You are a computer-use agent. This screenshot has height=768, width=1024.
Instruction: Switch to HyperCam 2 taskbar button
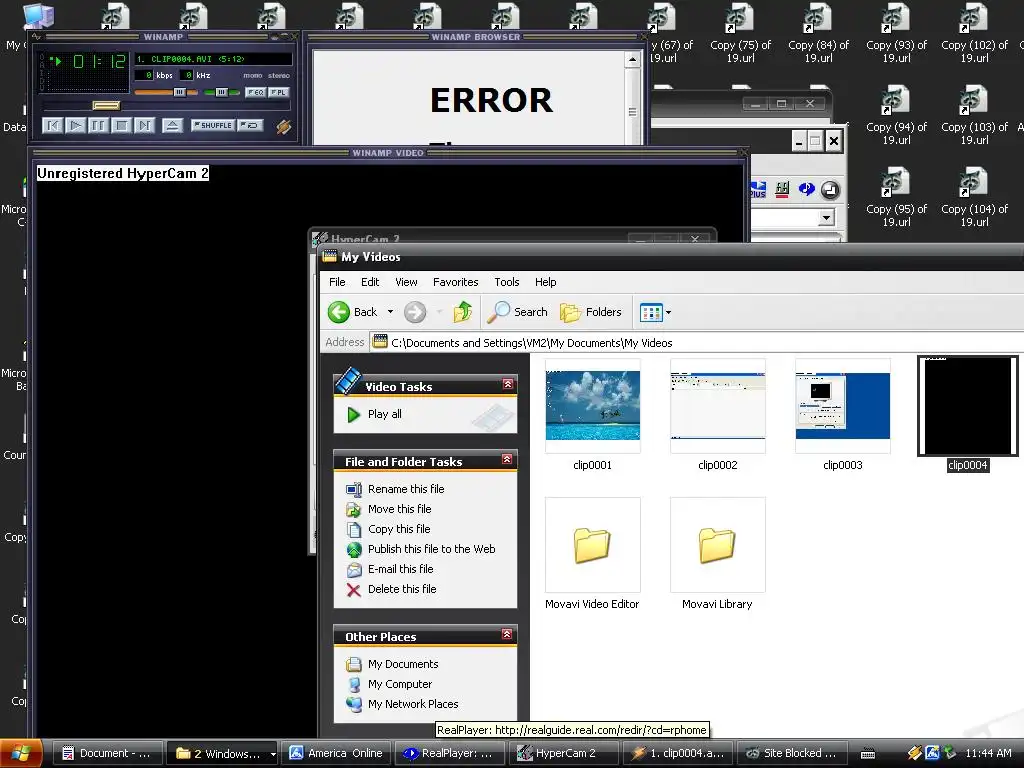pos(564,754)
